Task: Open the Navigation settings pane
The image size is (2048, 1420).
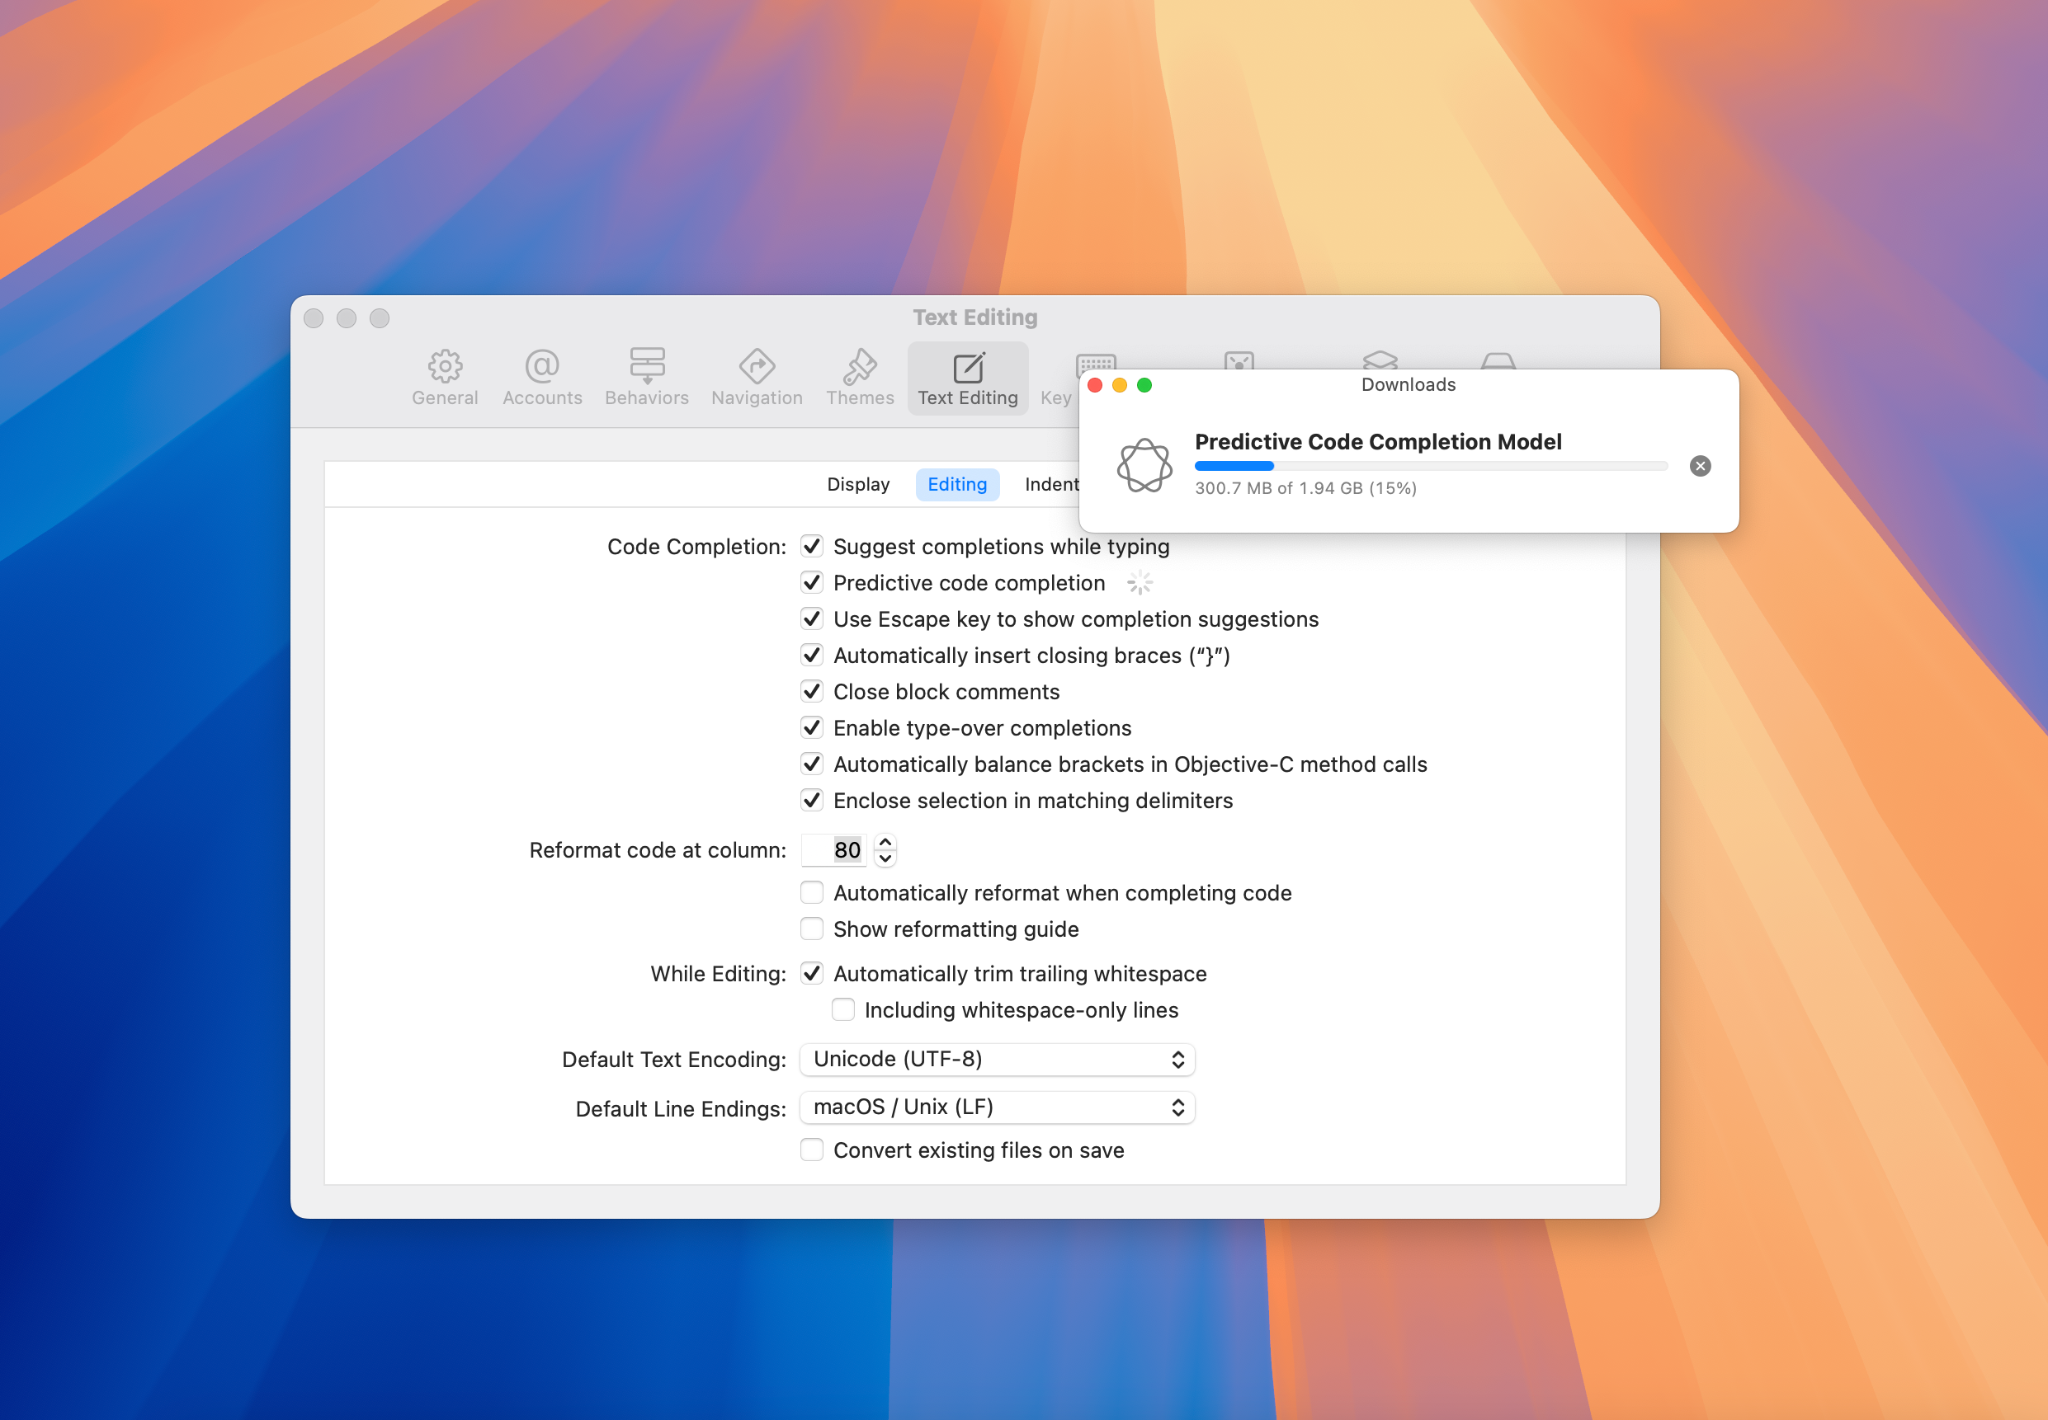Action: [x=756, y=377]
